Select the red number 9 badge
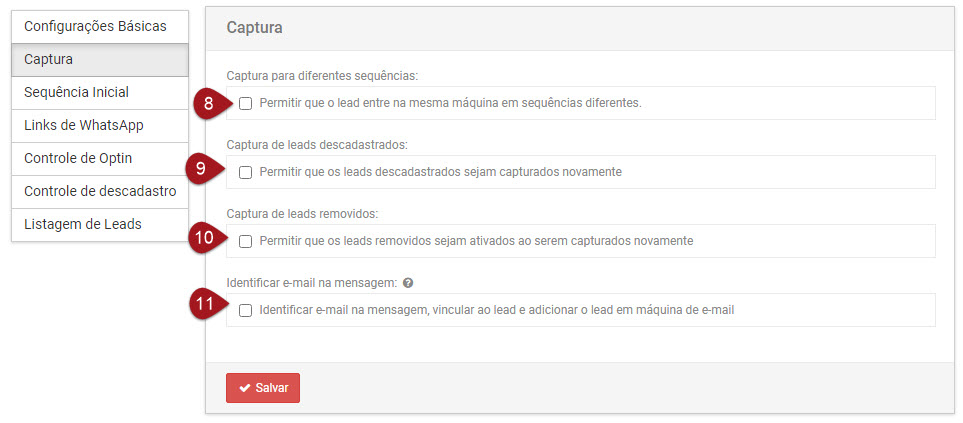 coord(202,168)
